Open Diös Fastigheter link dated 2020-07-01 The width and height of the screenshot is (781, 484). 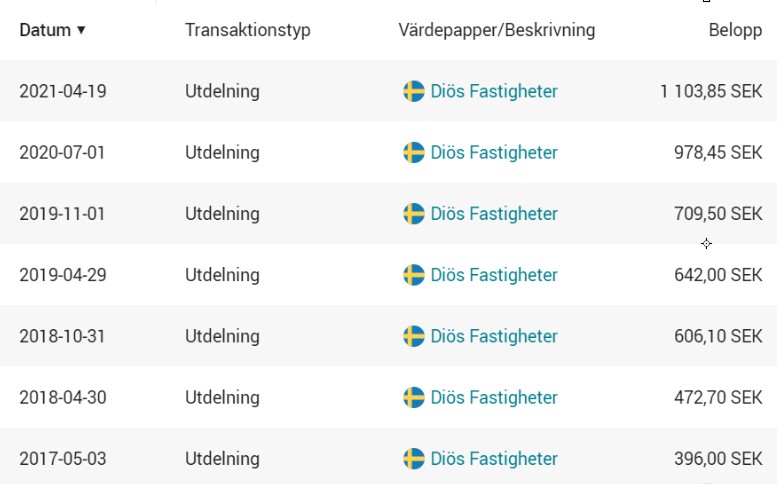tap(494, 153)
